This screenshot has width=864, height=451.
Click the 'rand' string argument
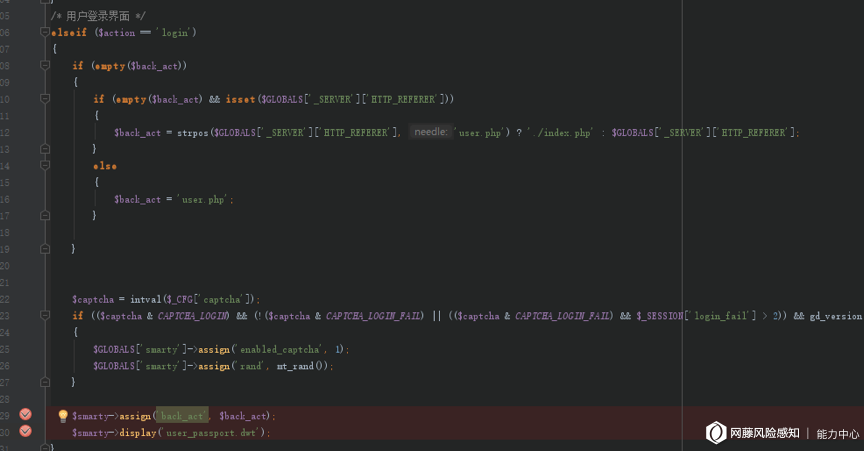pyautogui.click(x=250, y=366)
